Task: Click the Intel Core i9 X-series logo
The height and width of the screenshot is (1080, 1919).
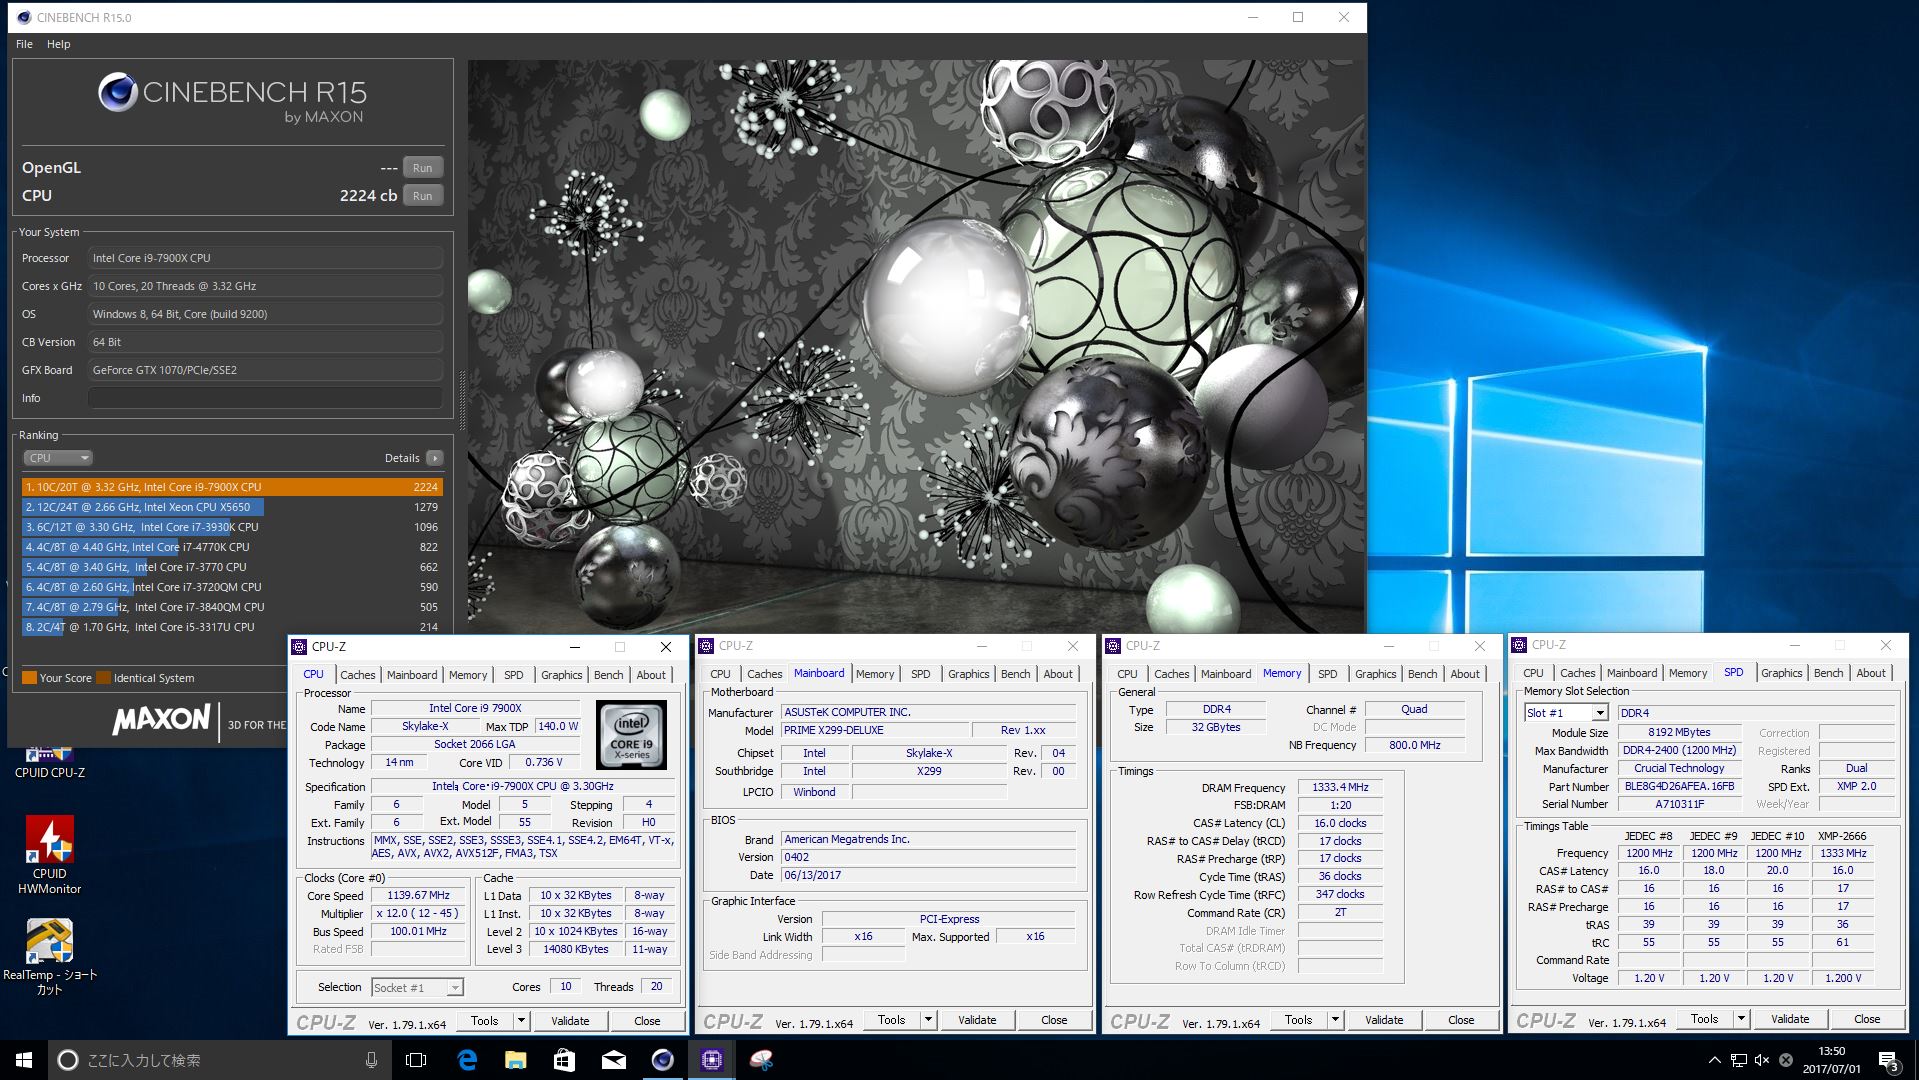Action: 631,734
